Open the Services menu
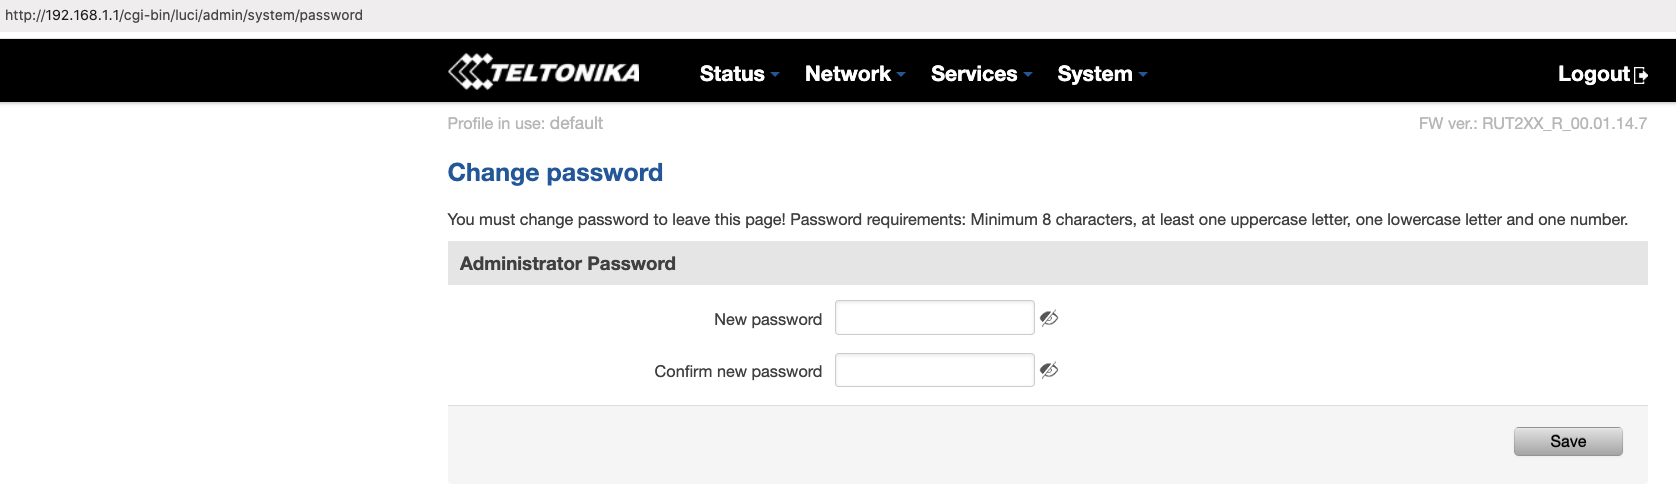 [973, 74]
